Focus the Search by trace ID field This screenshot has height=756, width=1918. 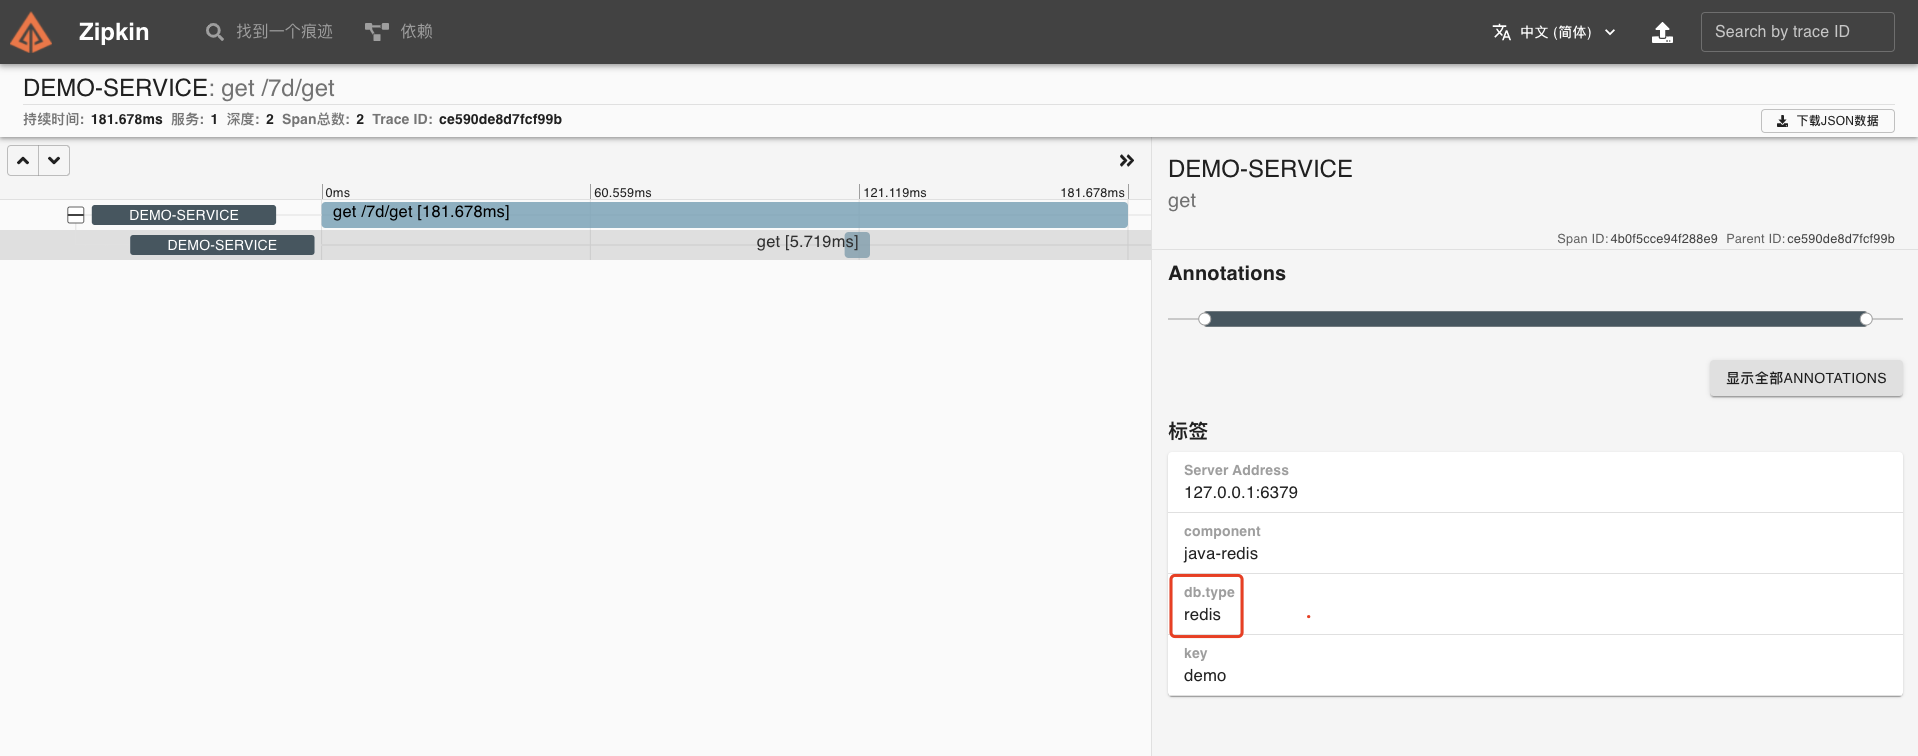click(x=1797, y=32)
